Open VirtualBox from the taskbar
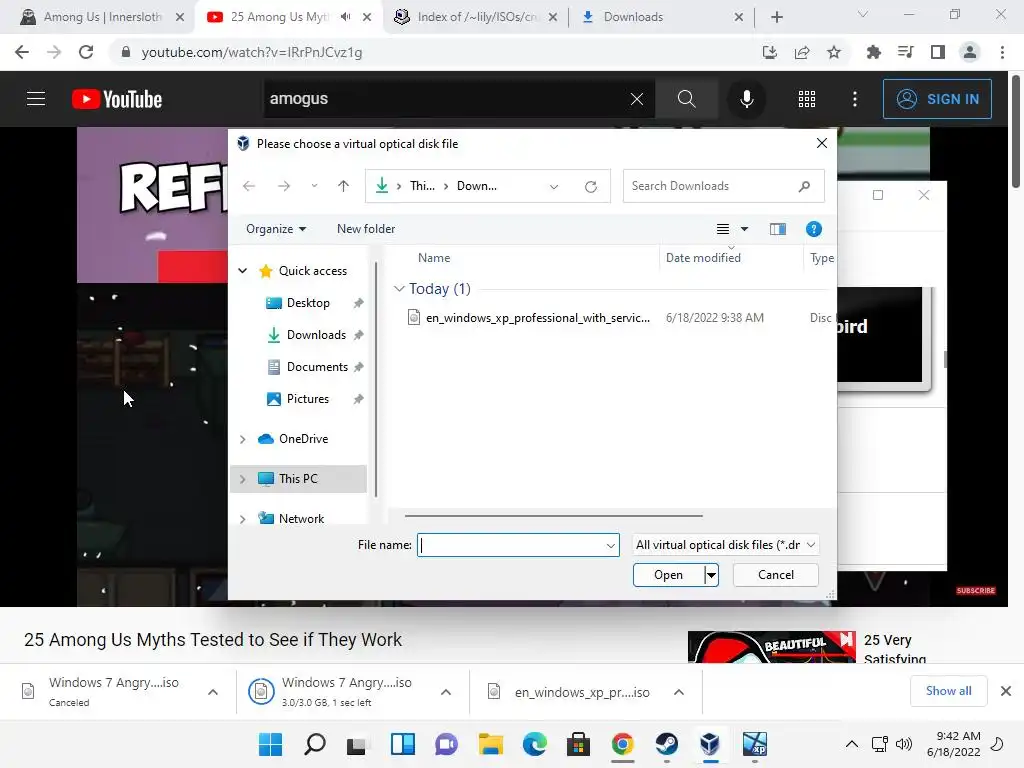1024x768 pixels. pyautogui.click(x=710, y=744)
